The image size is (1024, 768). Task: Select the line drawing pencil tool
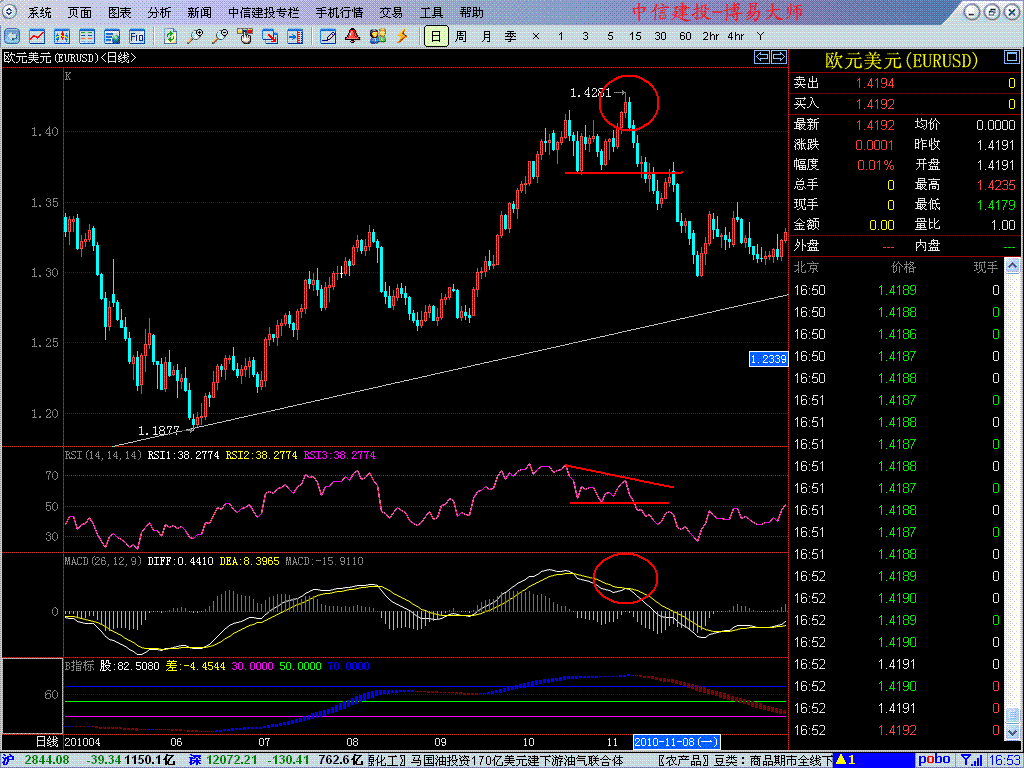328,37
